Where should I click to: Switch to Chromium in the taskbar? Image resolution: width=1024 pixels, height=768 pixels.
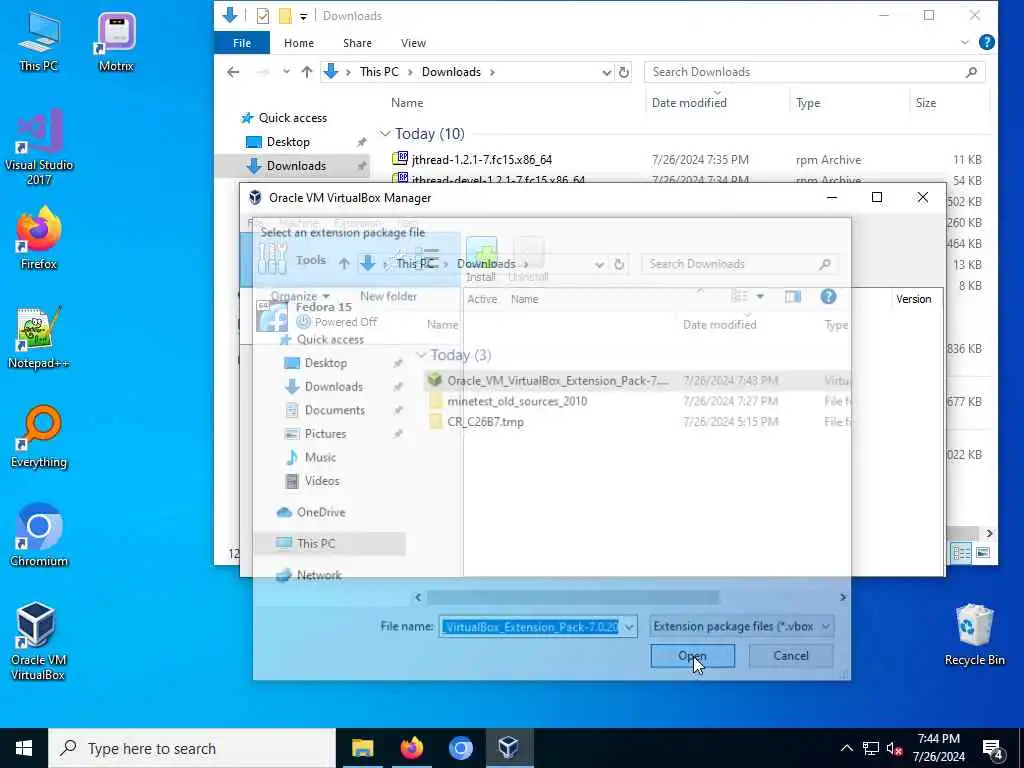pos(460,748)
